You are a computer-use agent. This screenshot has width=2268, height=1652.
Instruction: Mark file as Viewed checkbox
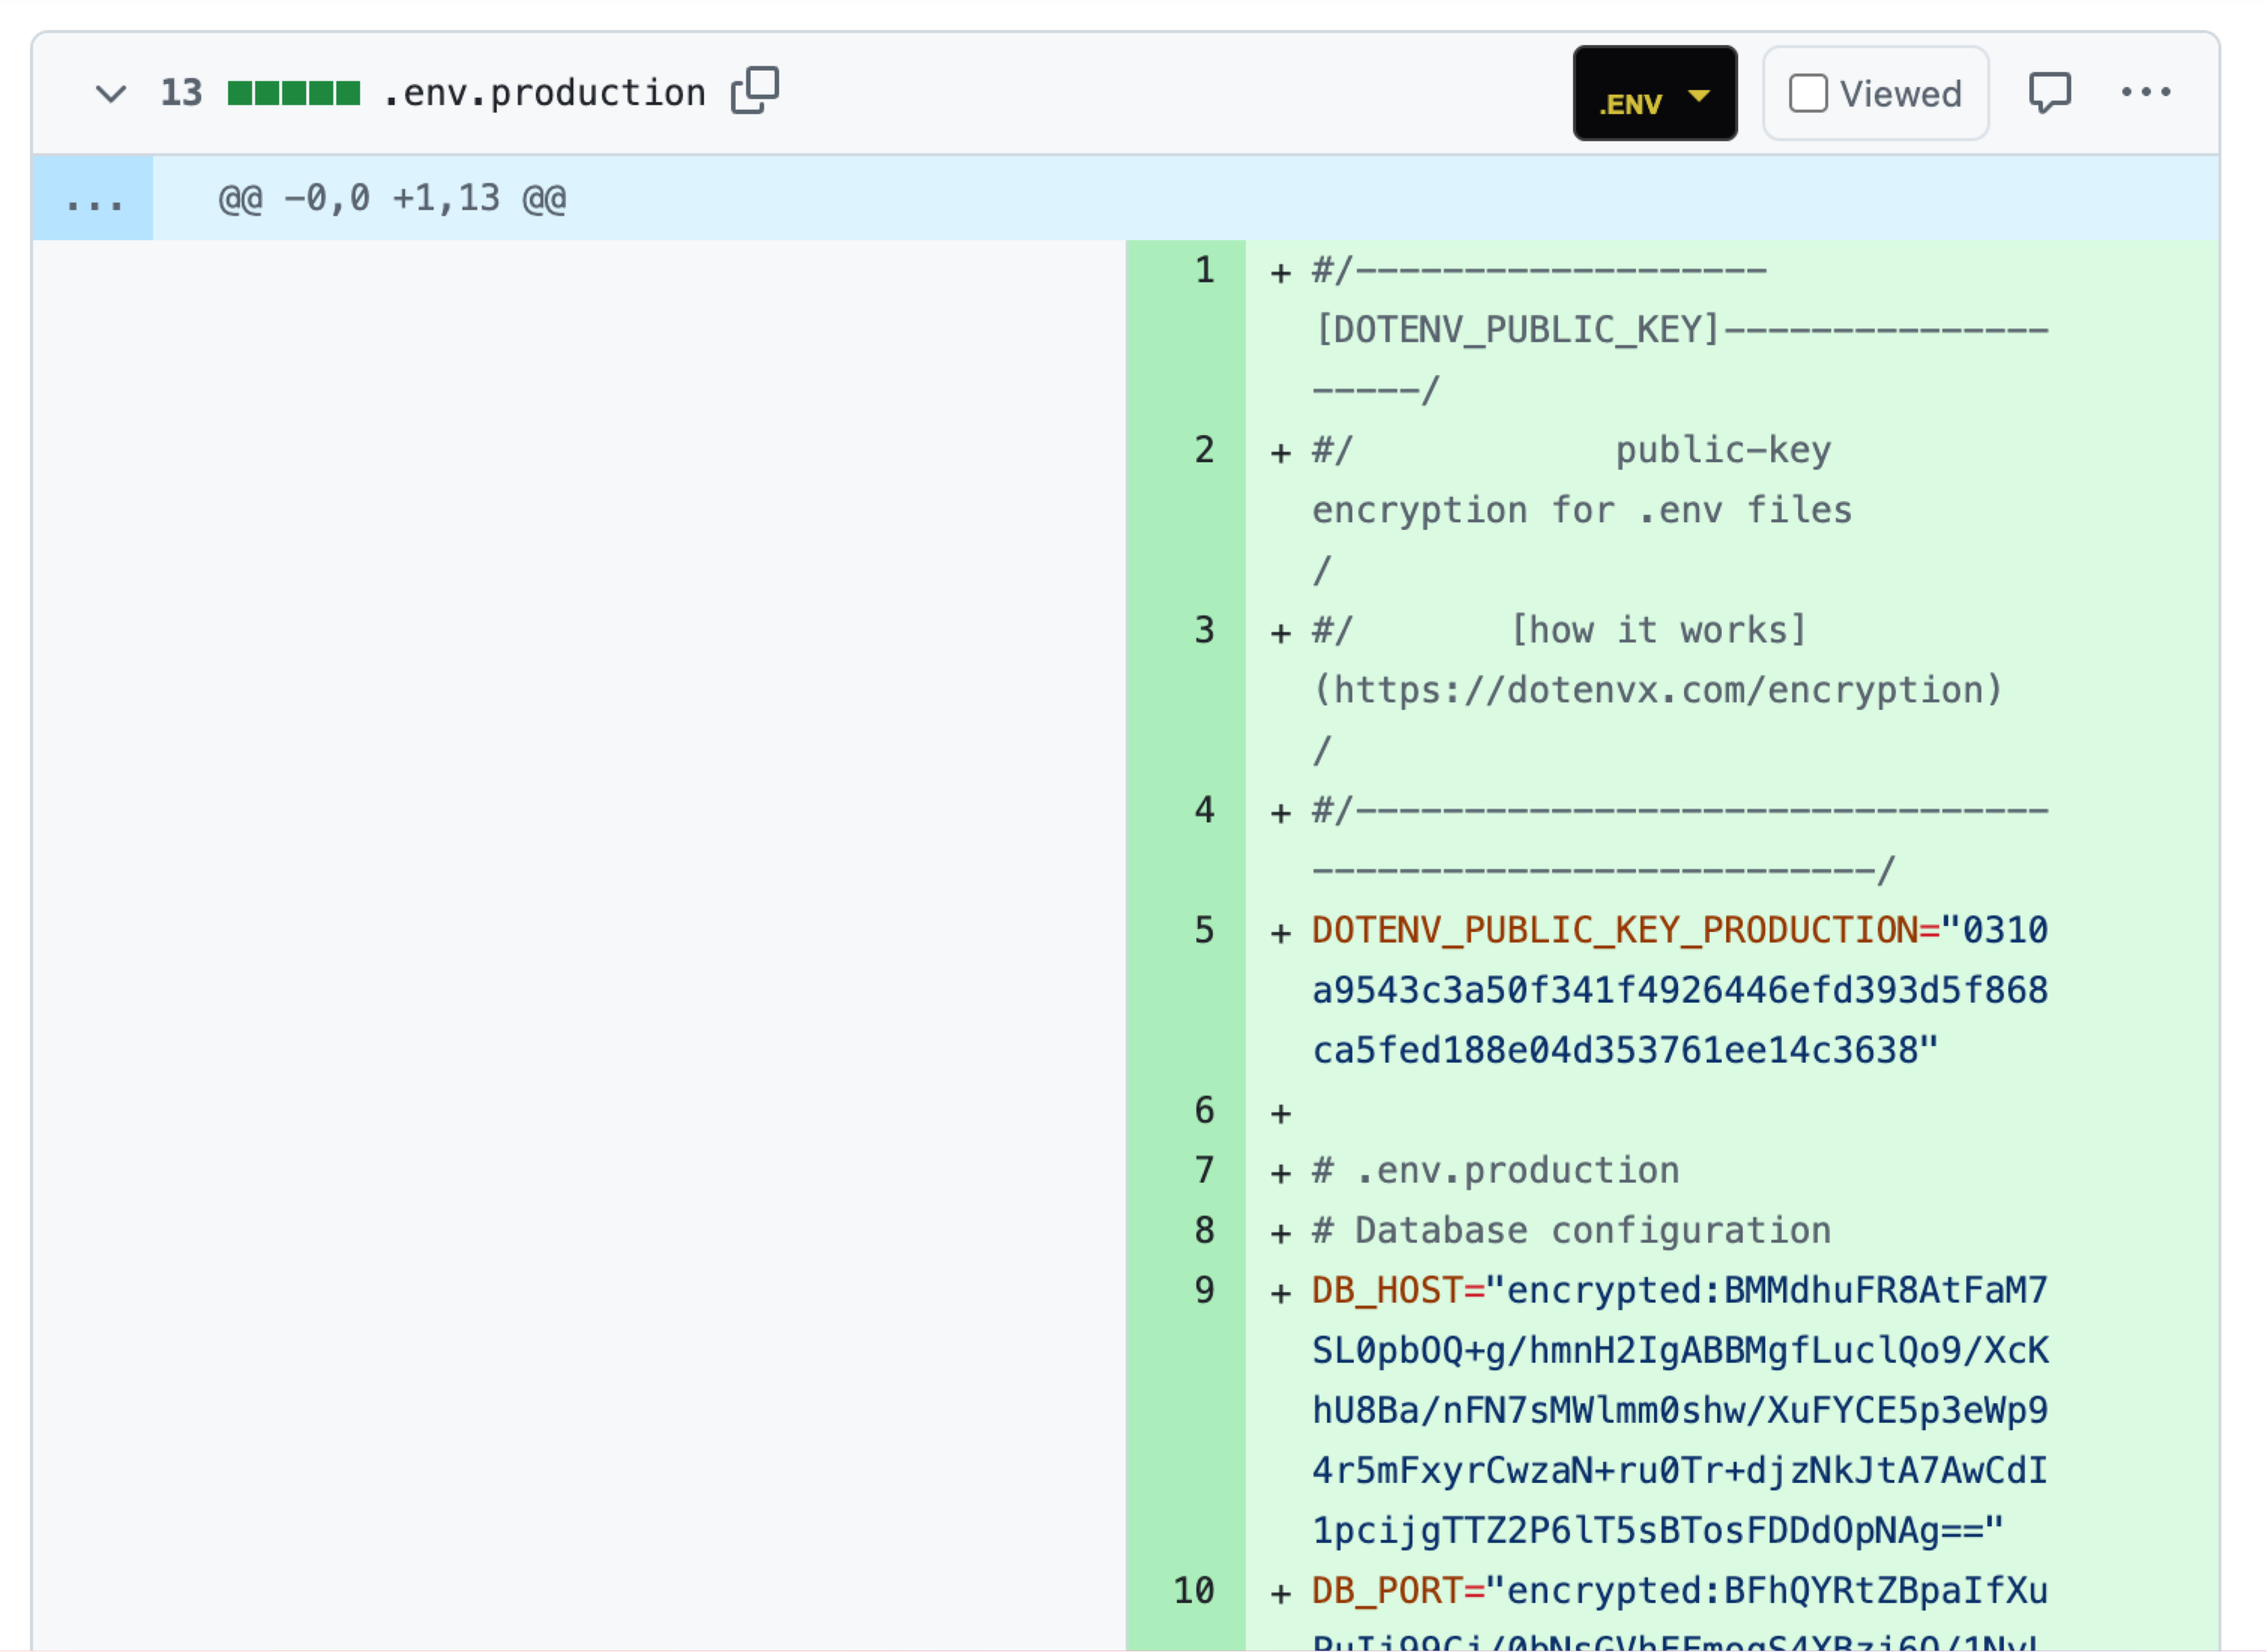(x=1808, y=93)
